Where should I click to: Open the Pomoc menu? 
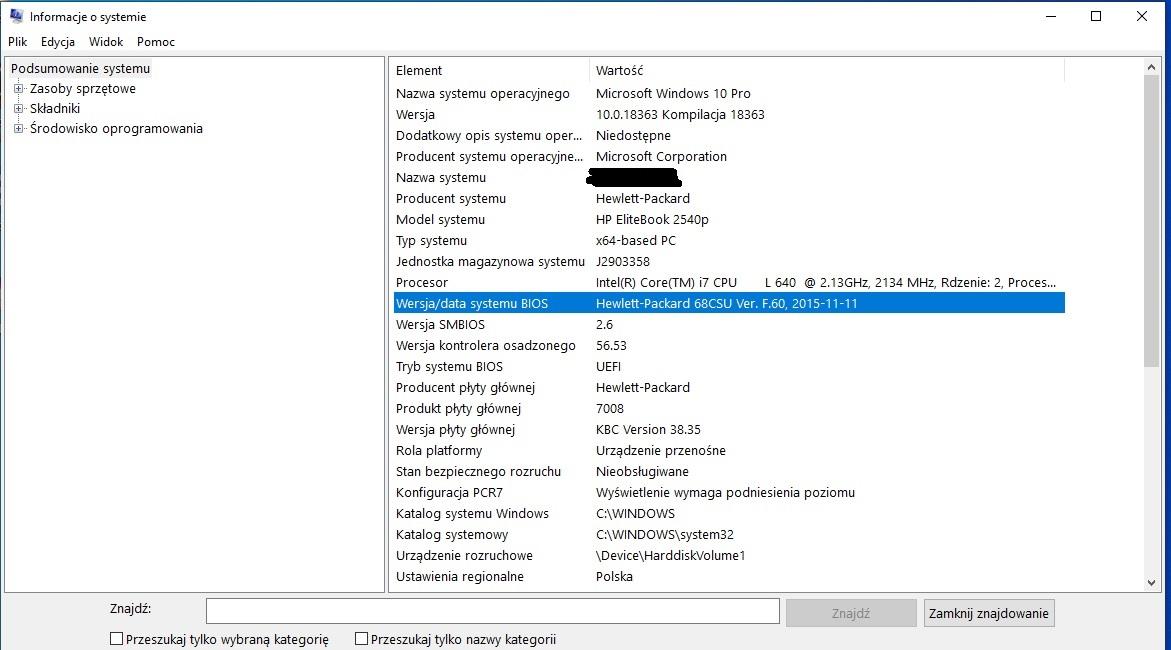(156, 42)
